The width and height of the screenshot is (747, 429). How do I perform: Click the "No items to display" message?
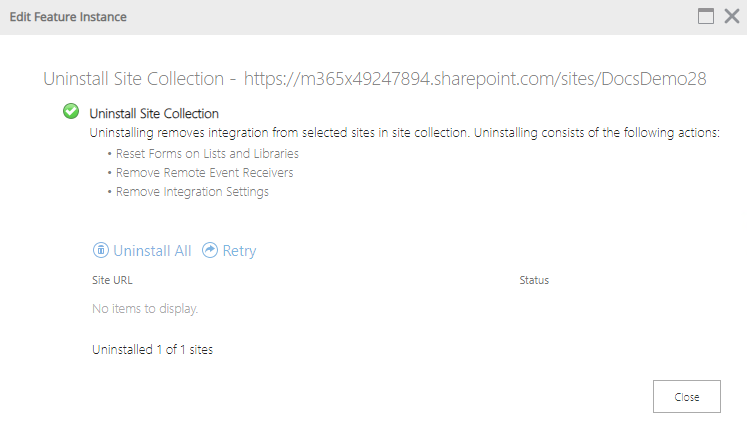point(145,308)
